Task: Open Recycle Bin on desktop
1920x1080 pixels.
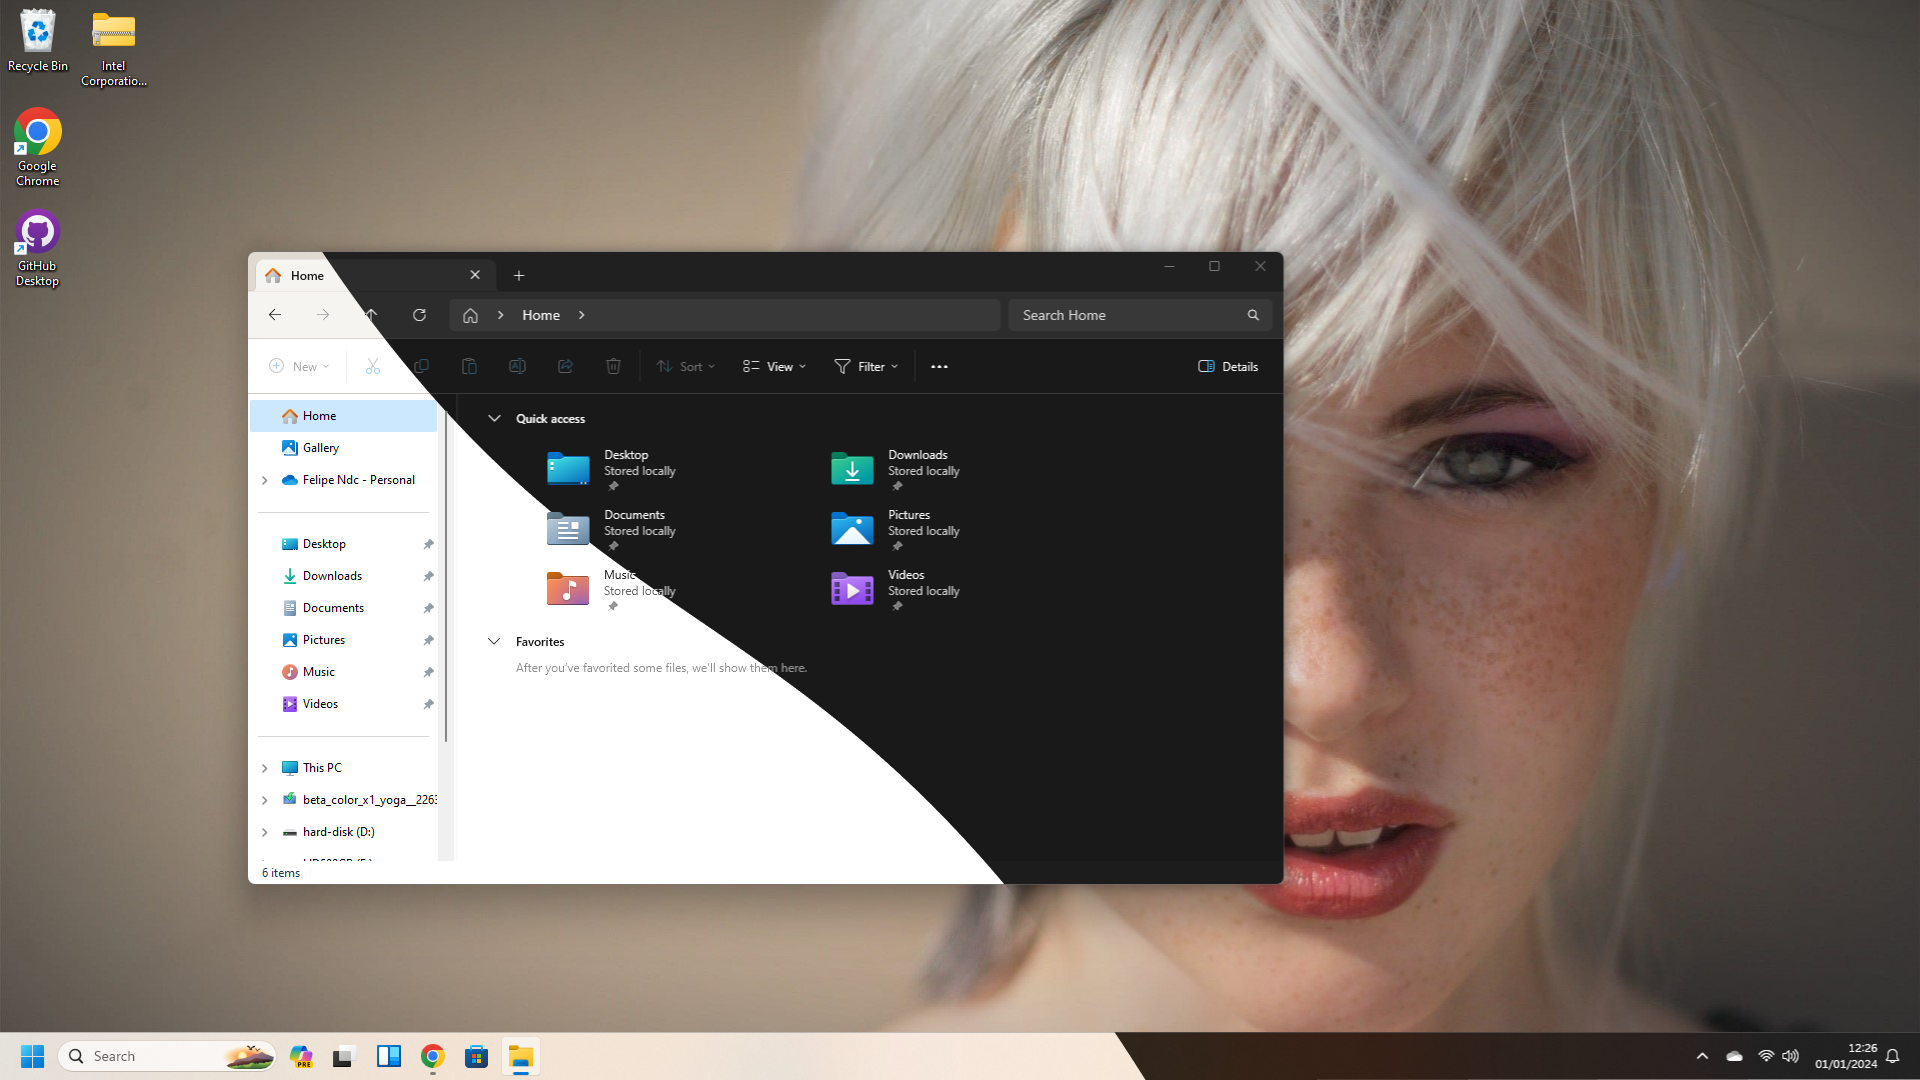Action: (x=38, y=41)
